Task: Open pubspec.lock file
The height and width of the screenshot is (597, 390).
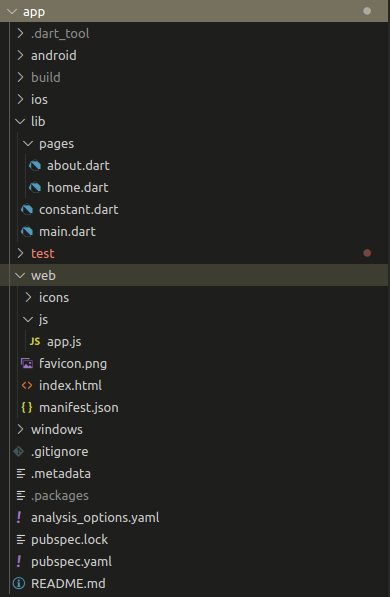Action: pos(195,540)
